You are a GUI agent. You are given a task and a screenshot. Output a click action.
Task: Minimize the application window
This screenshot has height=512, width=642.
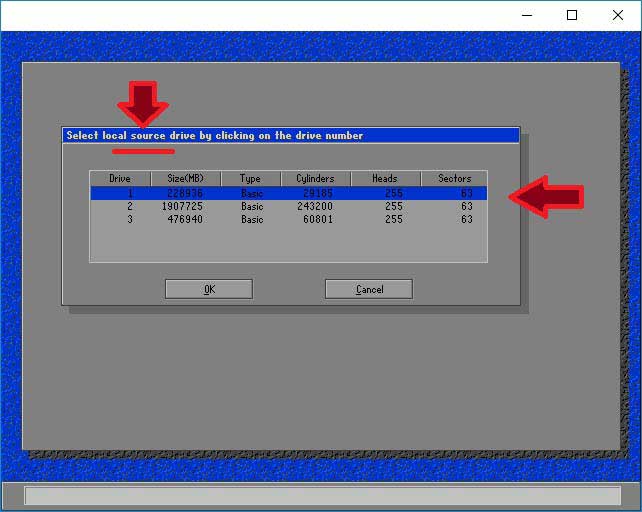tap(526, 15)
